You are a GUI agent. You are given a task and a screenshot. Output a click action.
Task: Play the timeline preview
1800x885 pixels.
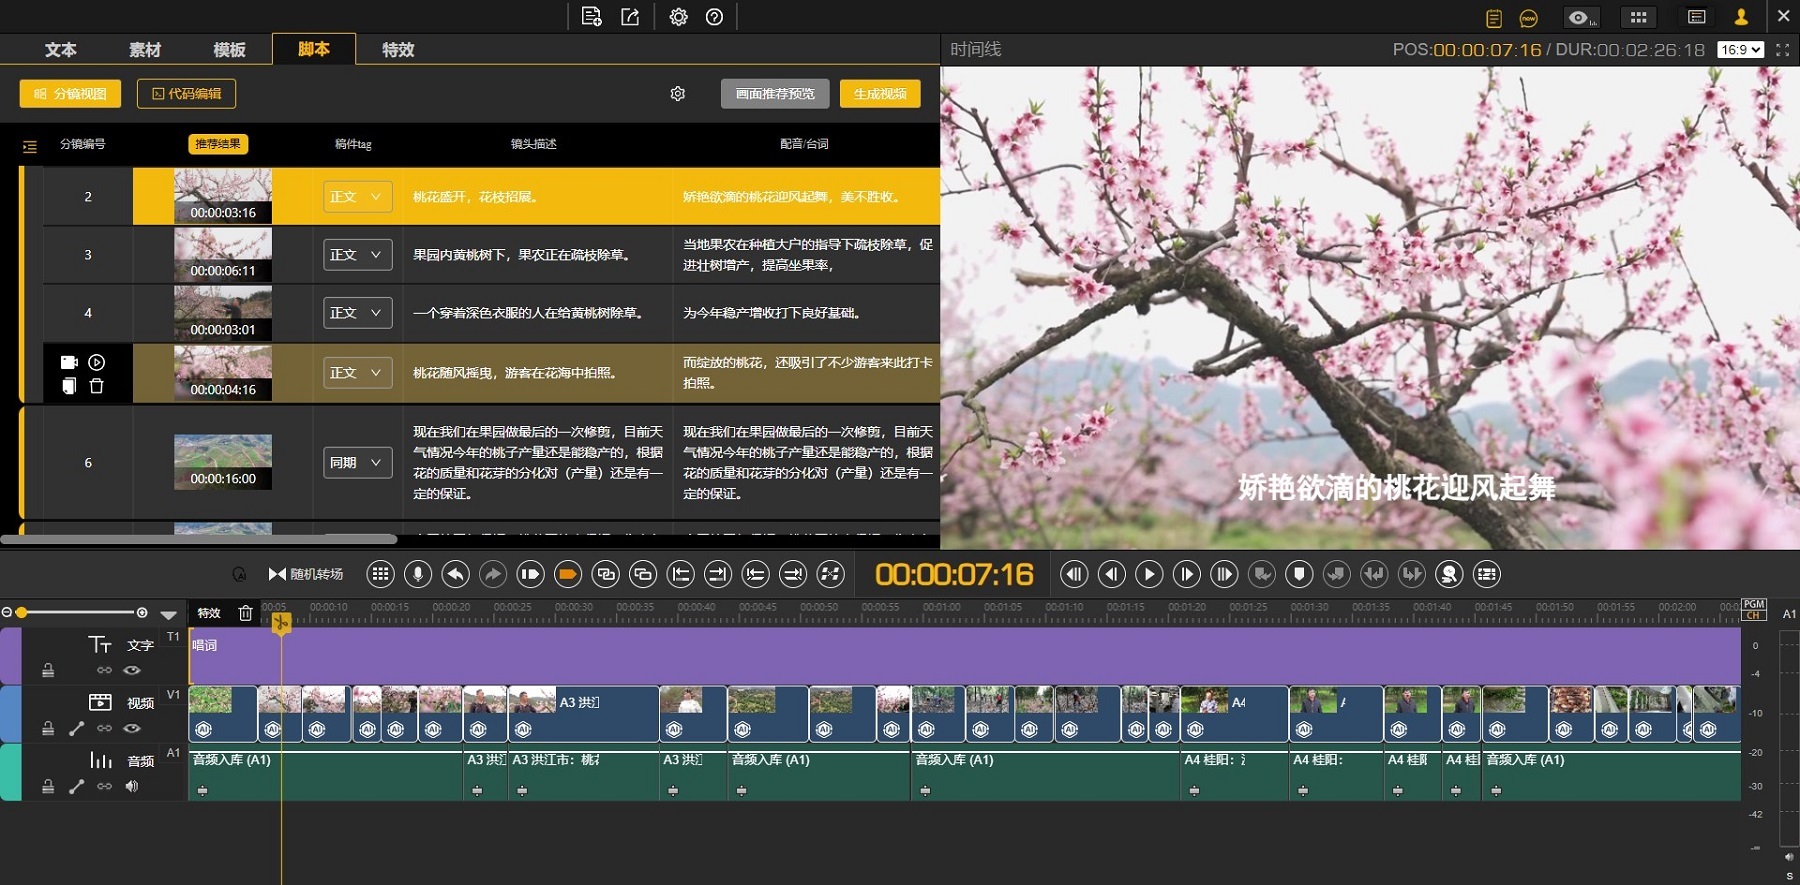coord(1149,574)
